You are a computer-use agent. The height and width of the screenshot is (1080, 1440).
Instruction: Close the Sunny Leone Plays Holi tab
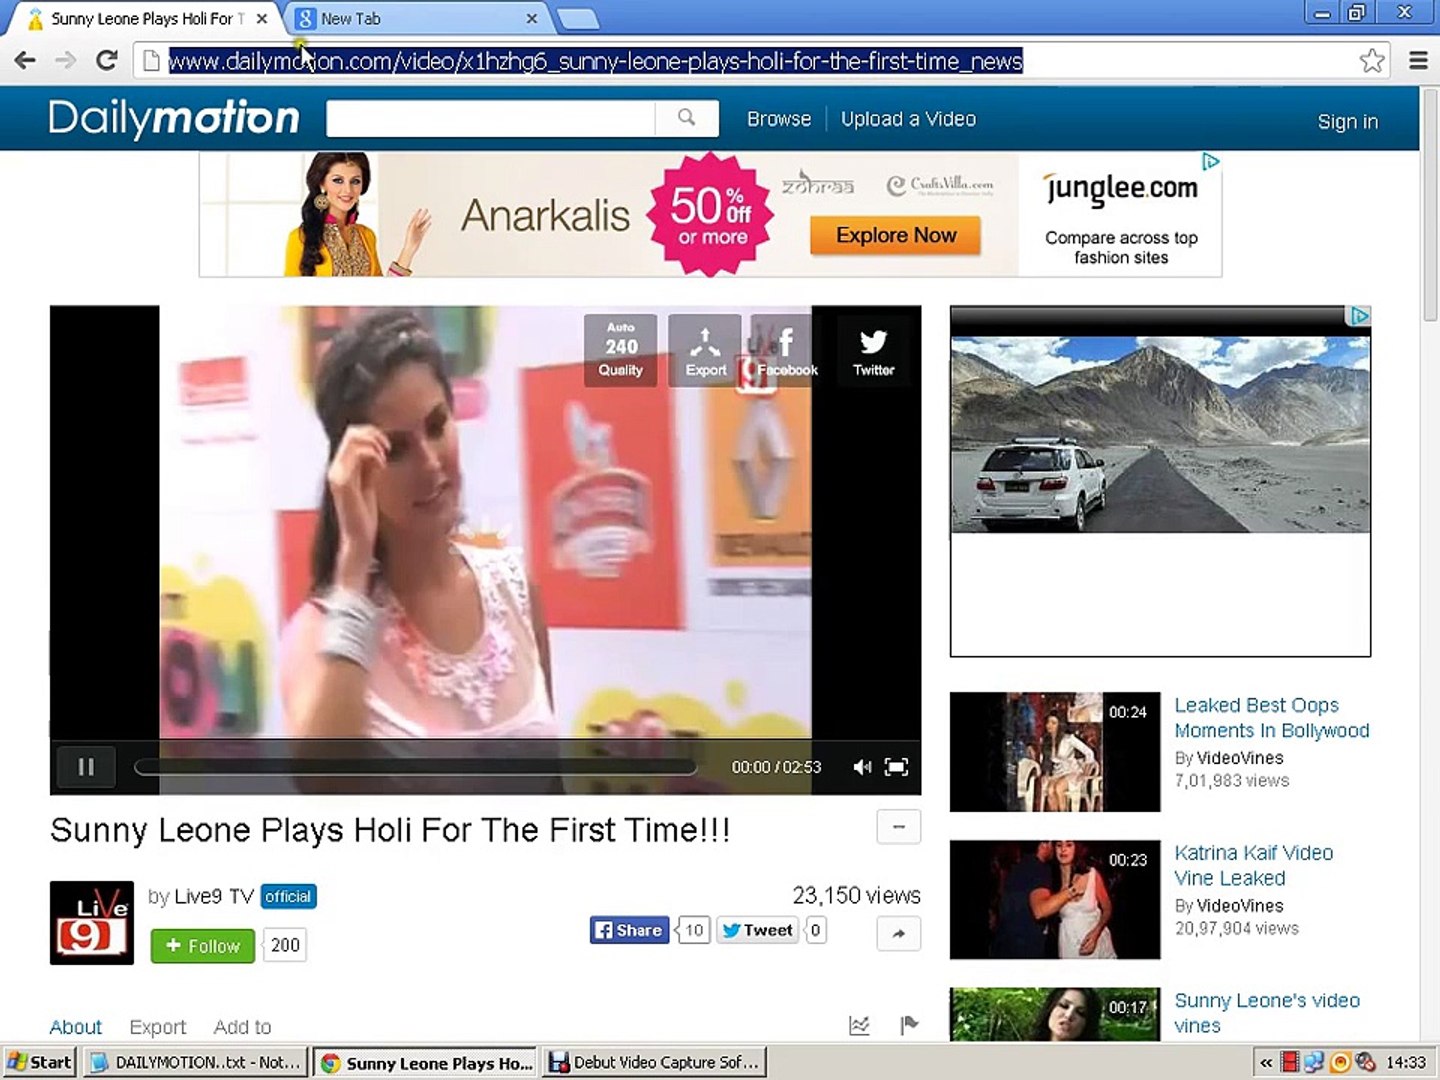tap(262, 18)
